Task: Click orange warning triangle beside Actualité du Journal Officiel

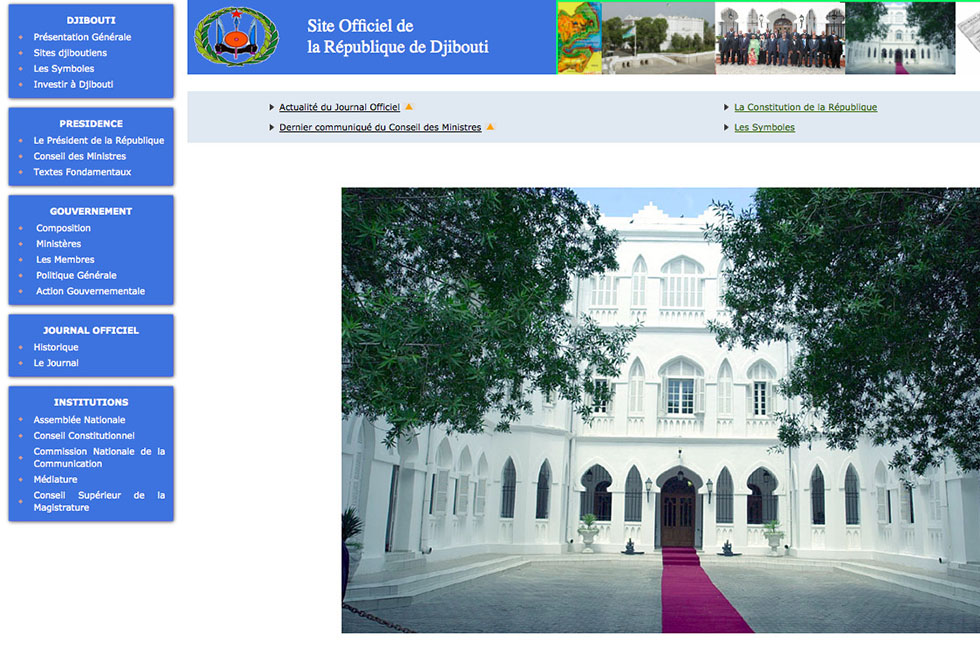Action: pos(409,107)
